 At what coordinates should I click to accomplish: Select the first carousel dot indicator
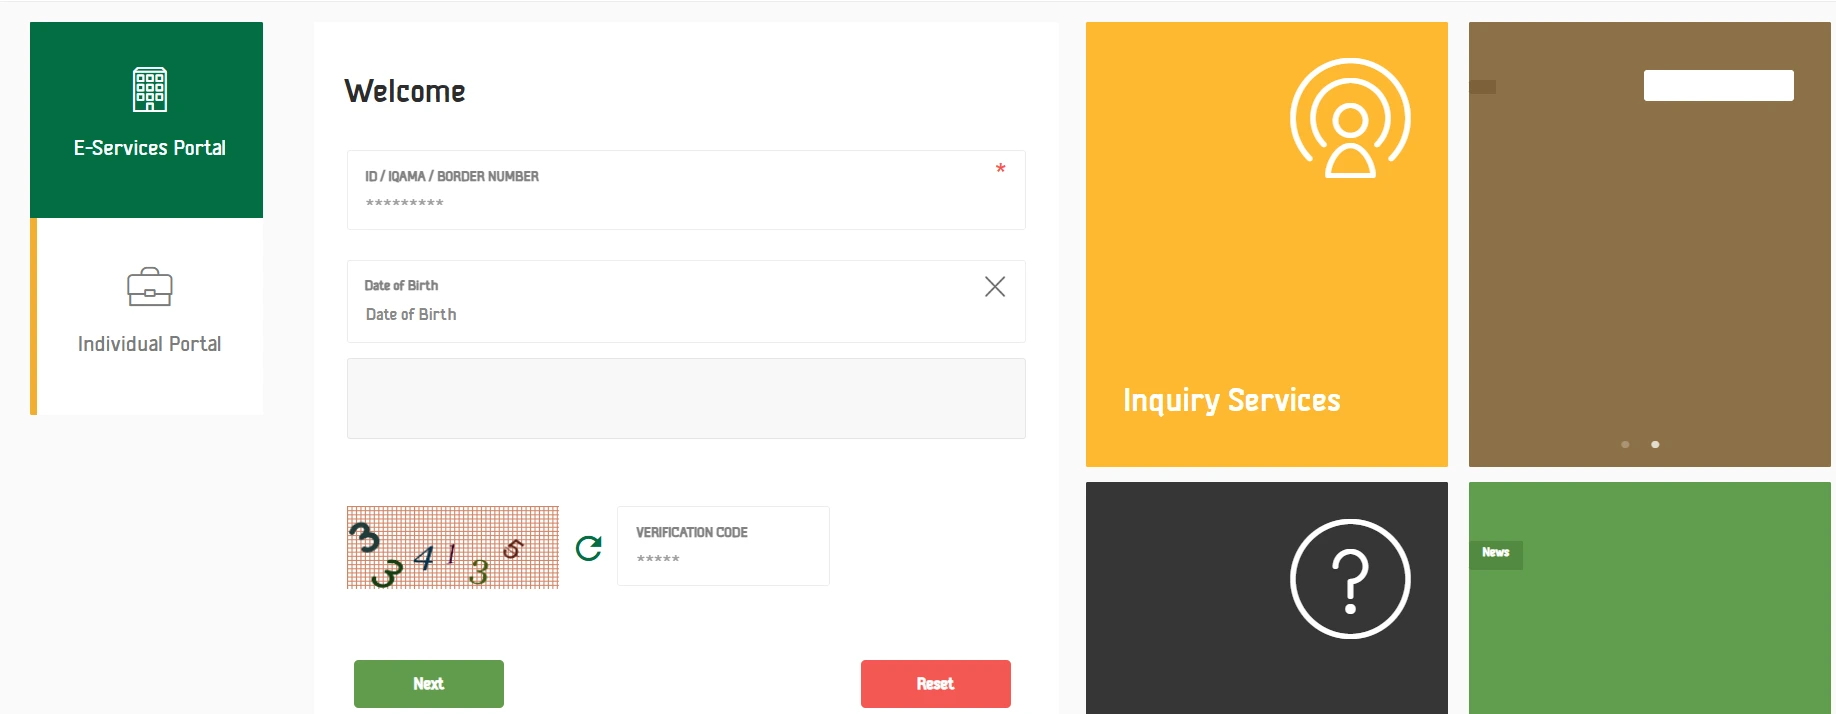(1625, 444)
